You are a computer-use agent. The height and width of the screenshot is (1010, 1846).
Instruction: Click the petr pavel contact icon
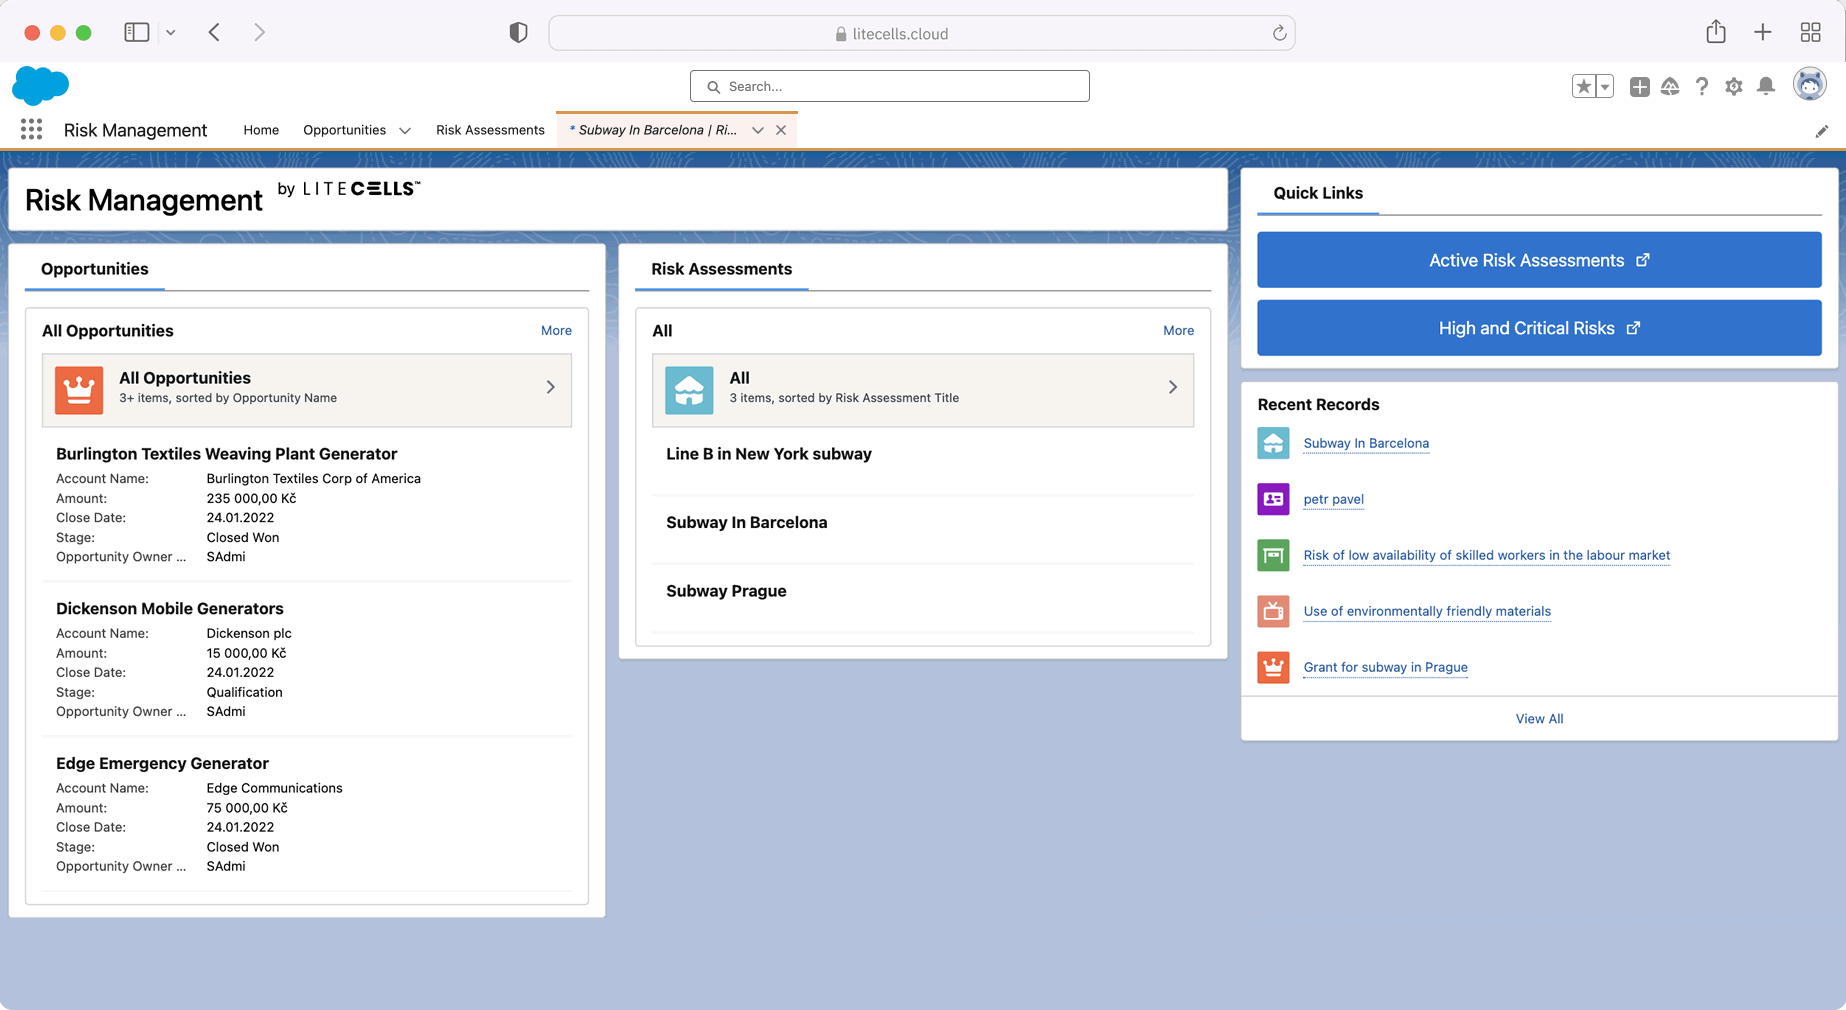tap(1273, 499)
